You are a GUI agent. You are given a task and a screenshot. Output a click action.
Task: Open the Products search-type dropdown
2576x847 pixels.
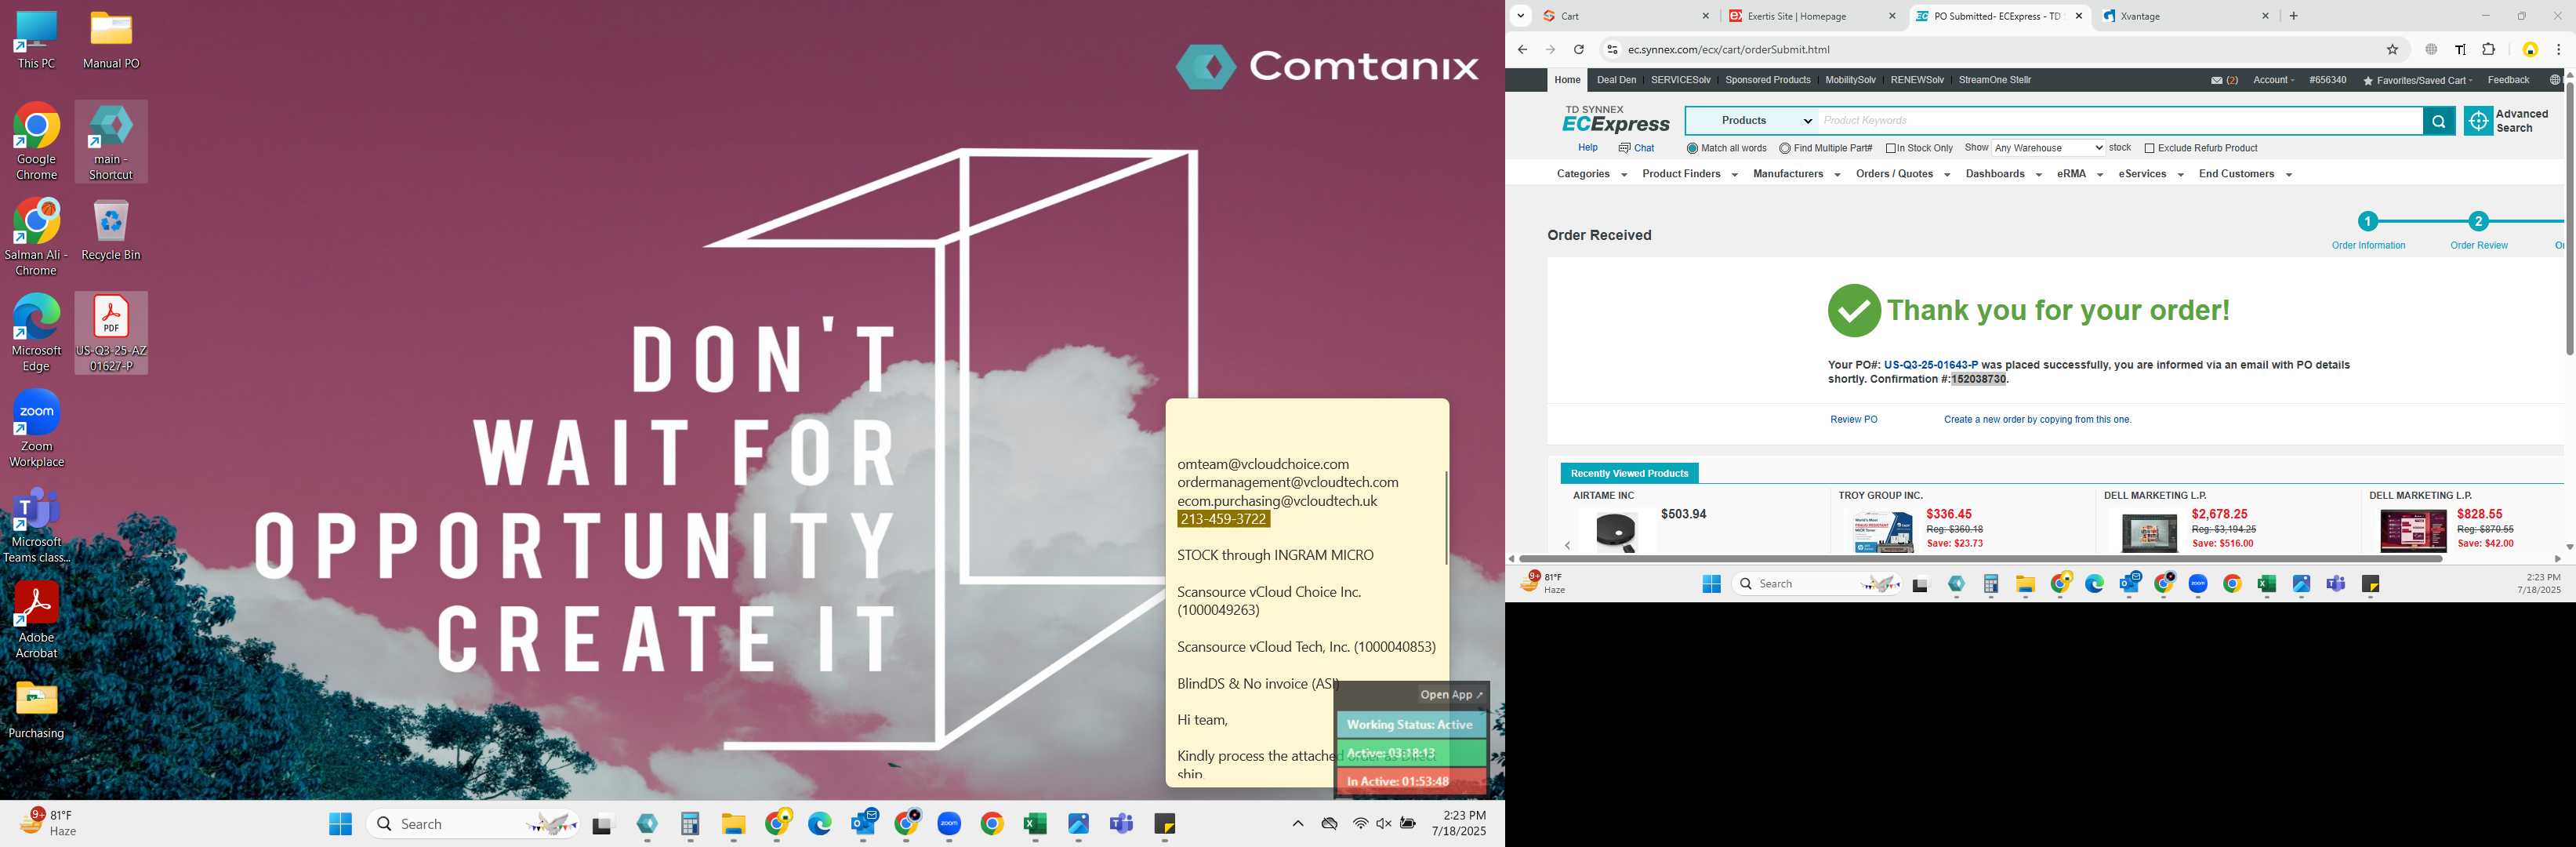click(x=1752, y=121)
